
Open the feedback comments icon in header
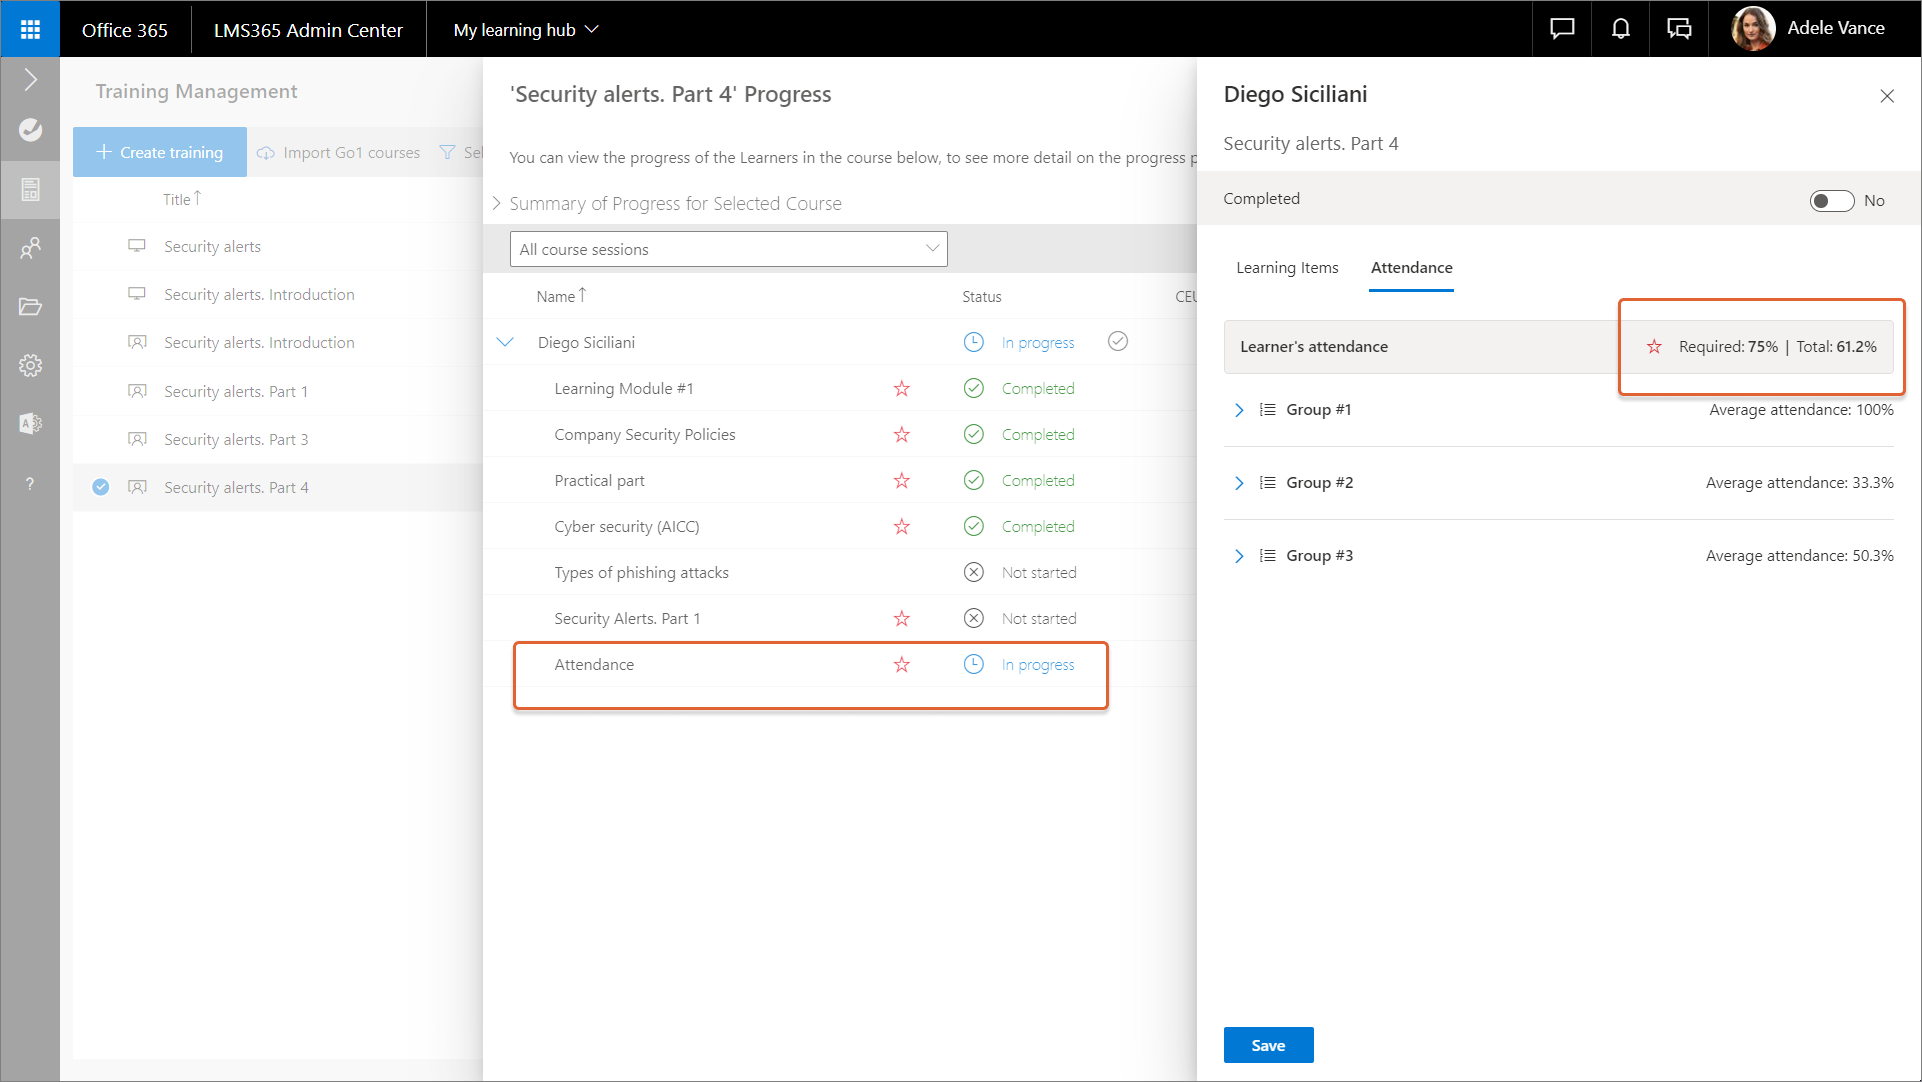(1679, 29)
